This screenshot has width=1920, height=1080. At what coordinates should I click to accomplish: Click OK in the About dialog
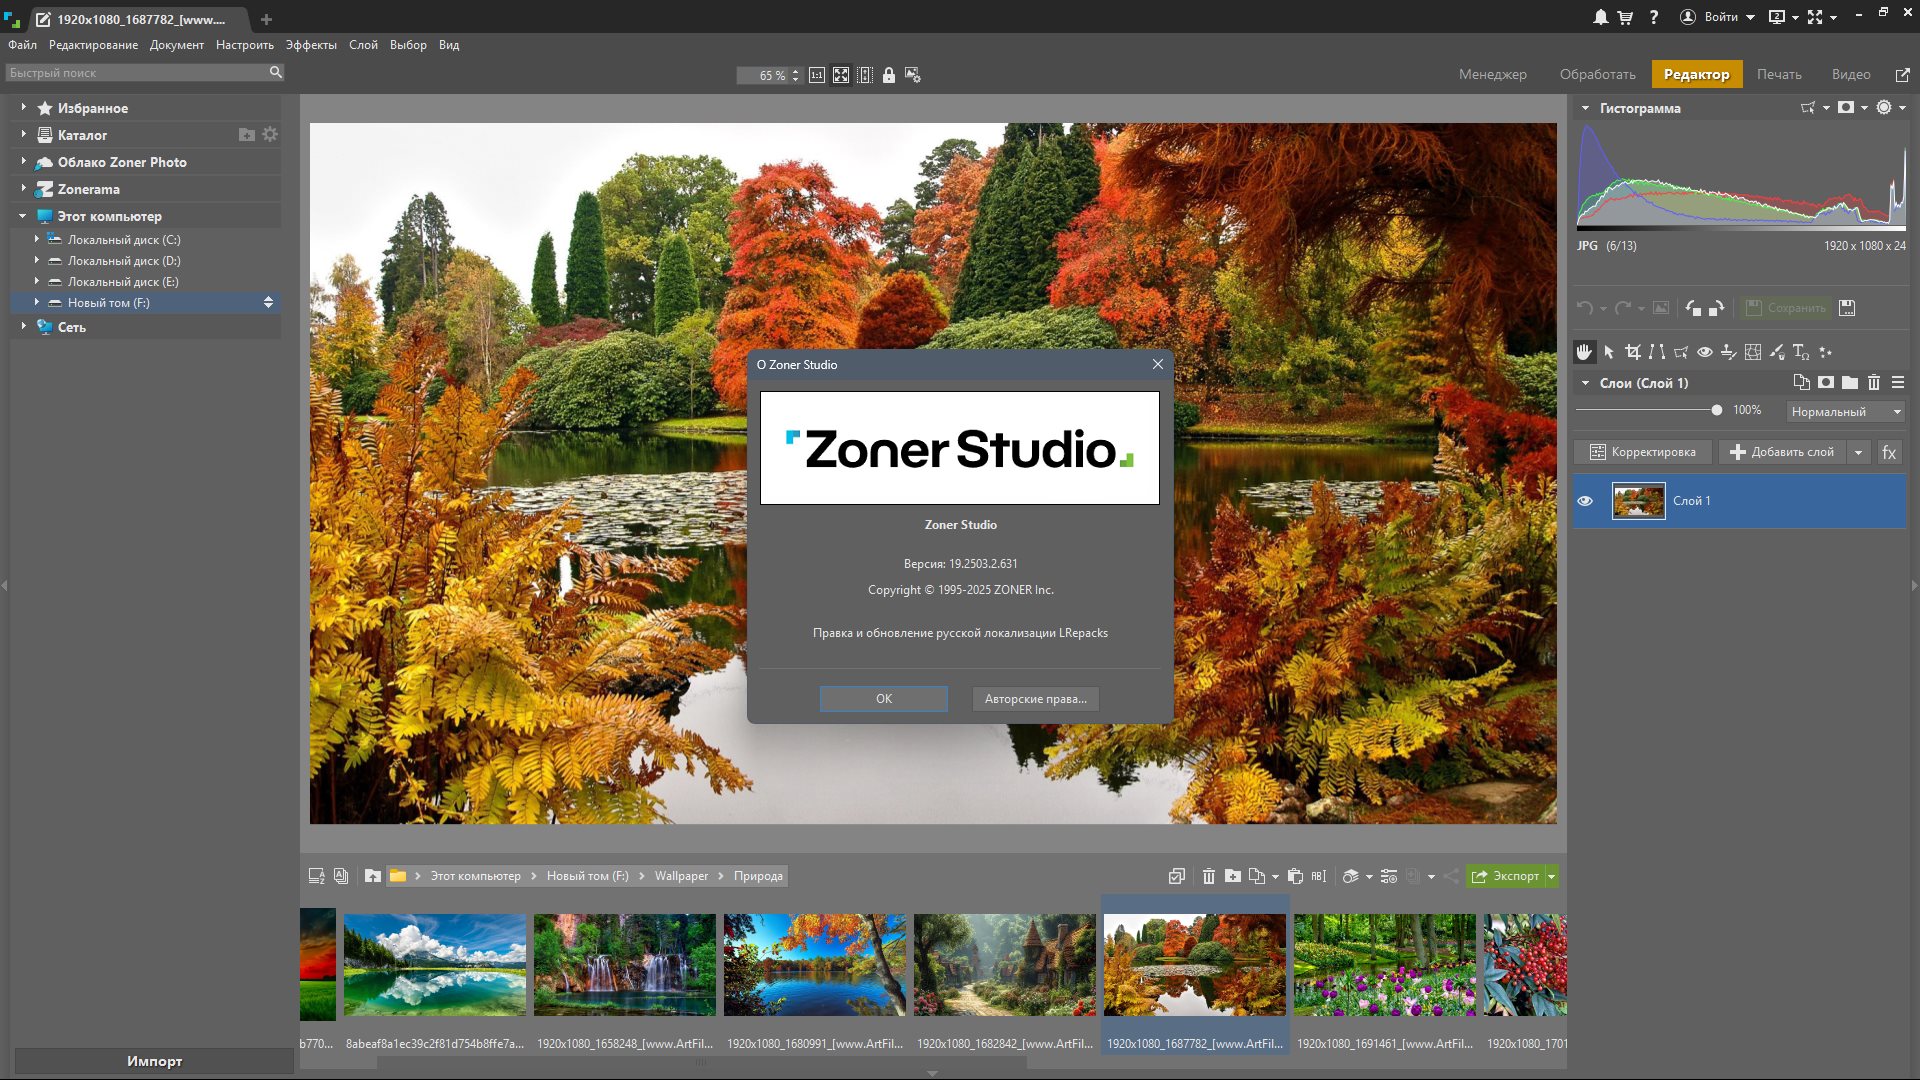[x=884, y=699]
